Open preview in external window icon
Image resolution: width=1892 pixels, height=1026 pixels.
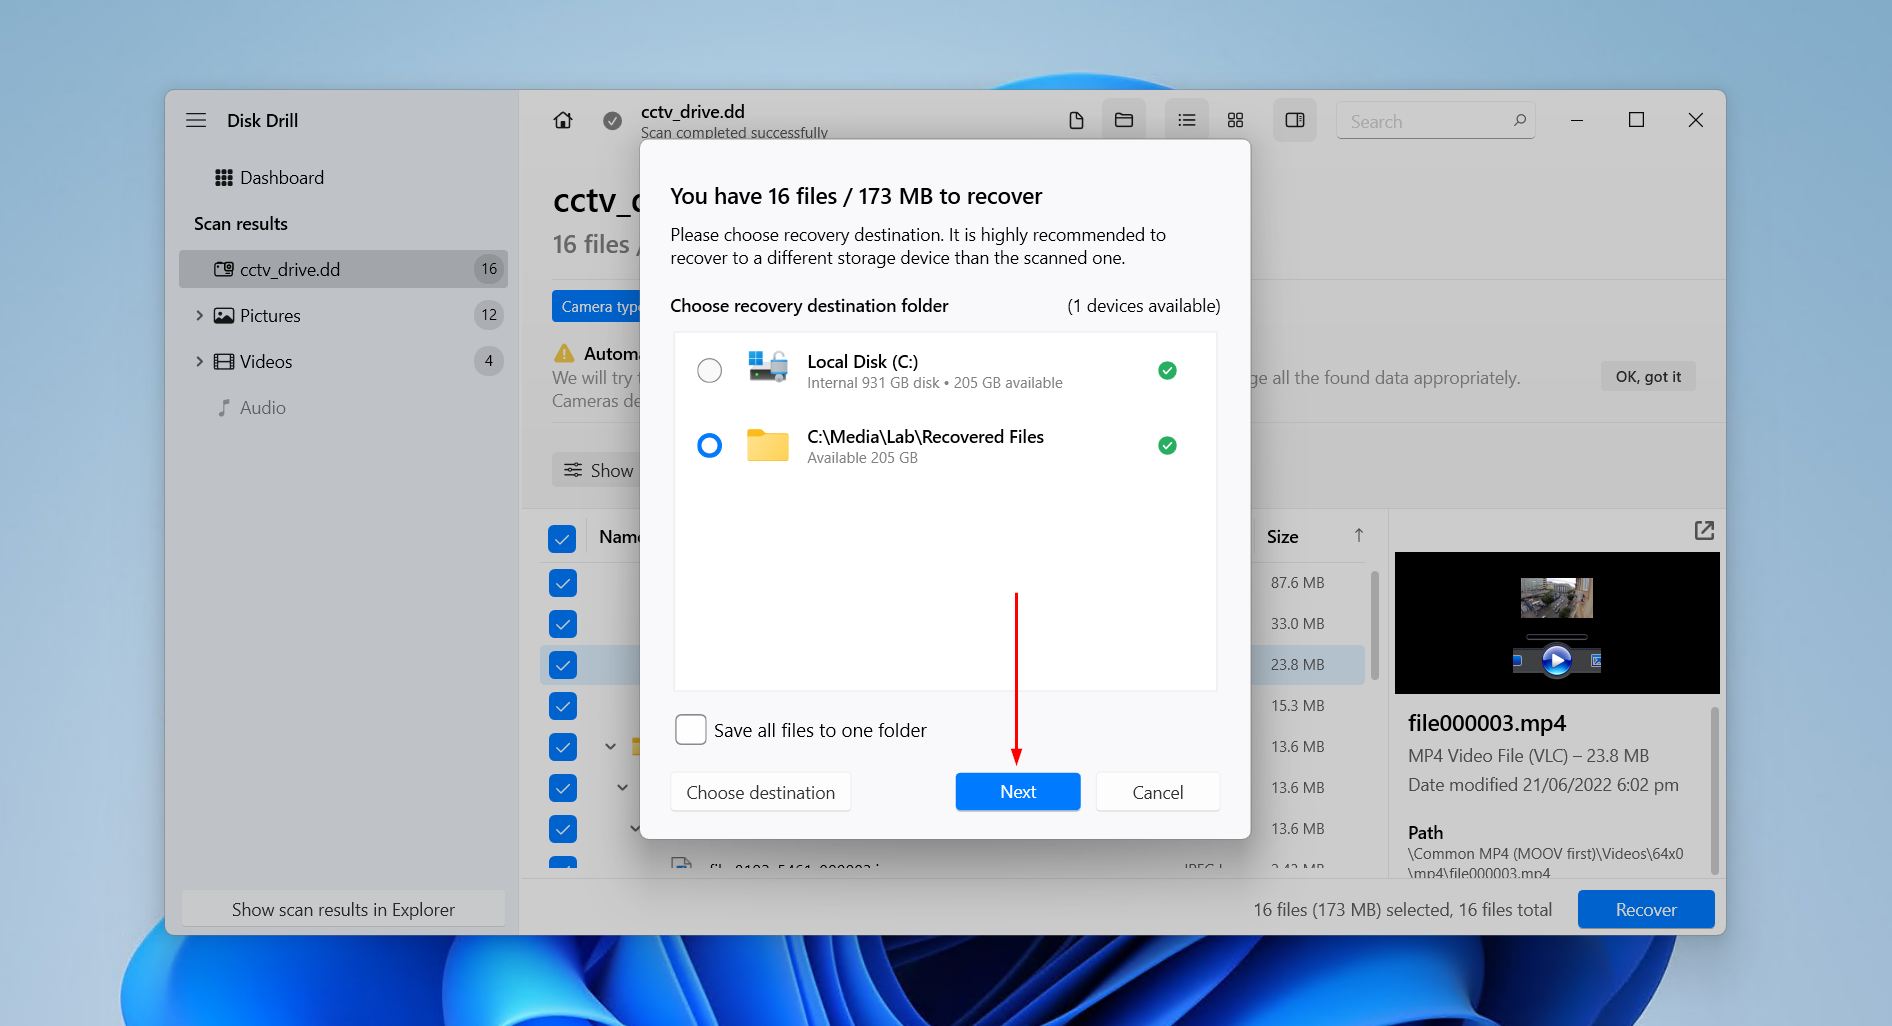[x=1705, y=530]
